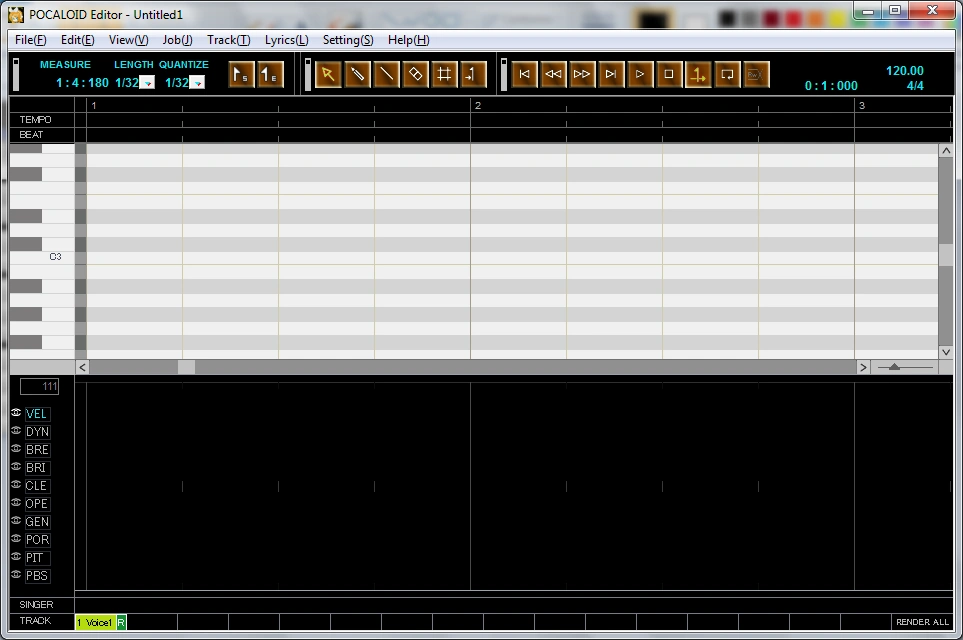Toggle the eye icon beside PIT
The width and height of the screenshot is (963, 640).
click(x=16, y=557)
